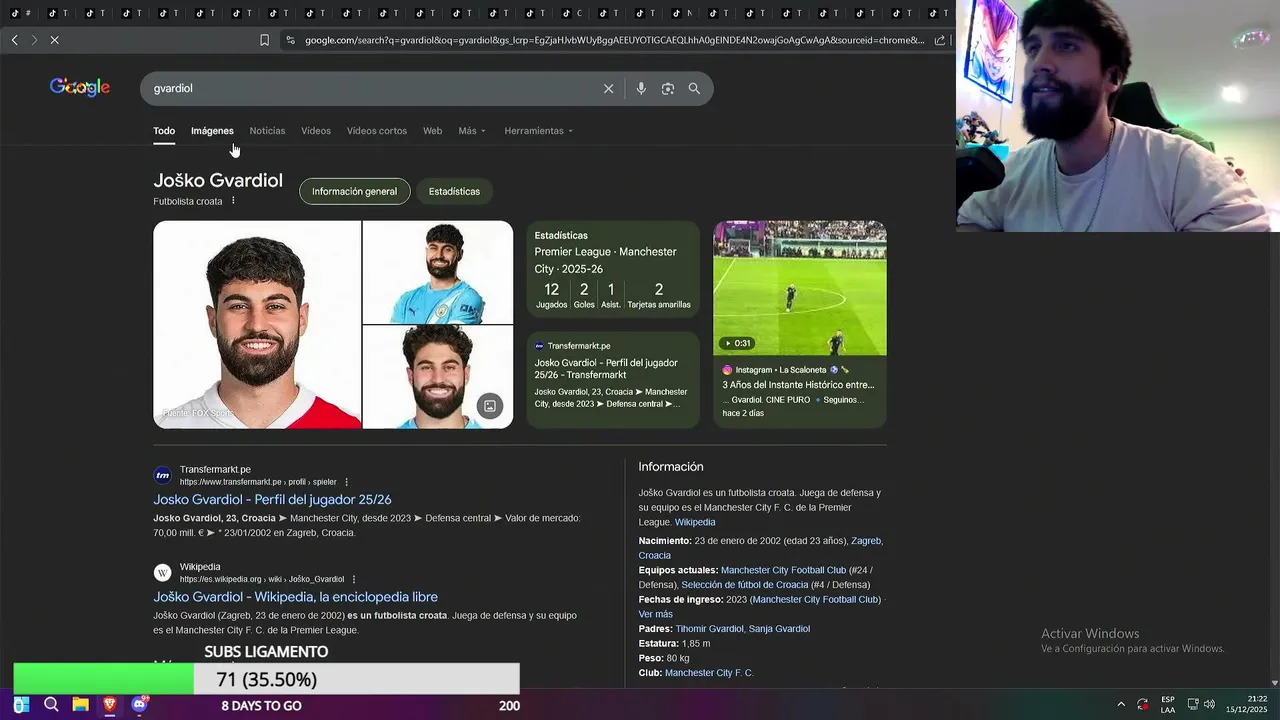Open the Joško Gvardiol Wikipedia result title
Viewport: 1280px width, 720px height.
[x=295, y=597]
